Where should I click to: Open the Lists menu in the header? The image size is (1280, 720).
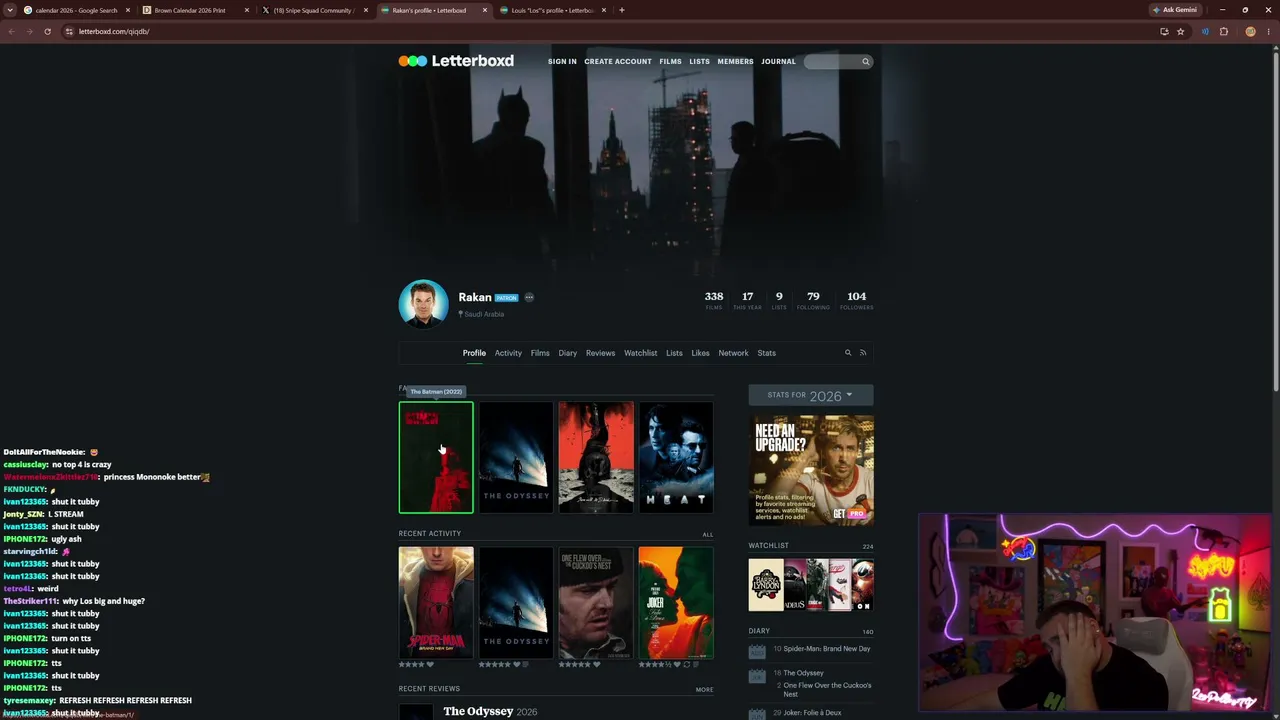[x=699, y=62]
